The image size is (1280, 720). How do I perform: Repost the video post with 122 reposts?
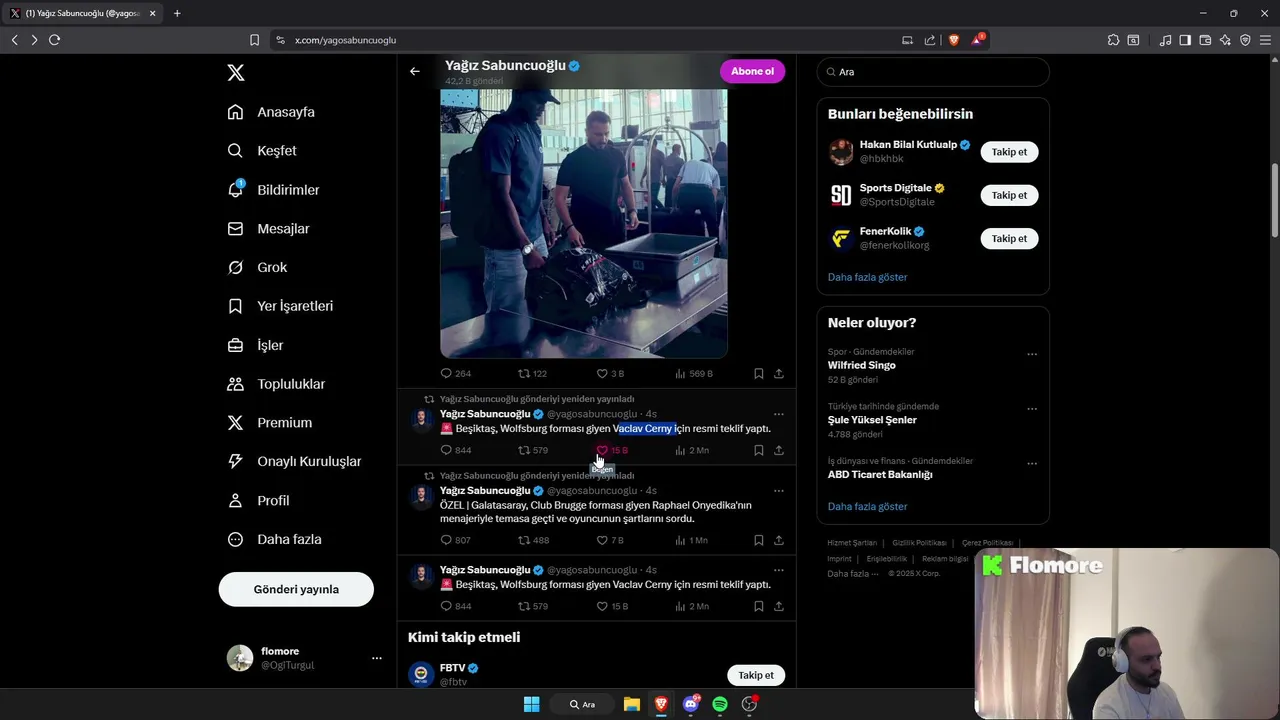532,374
